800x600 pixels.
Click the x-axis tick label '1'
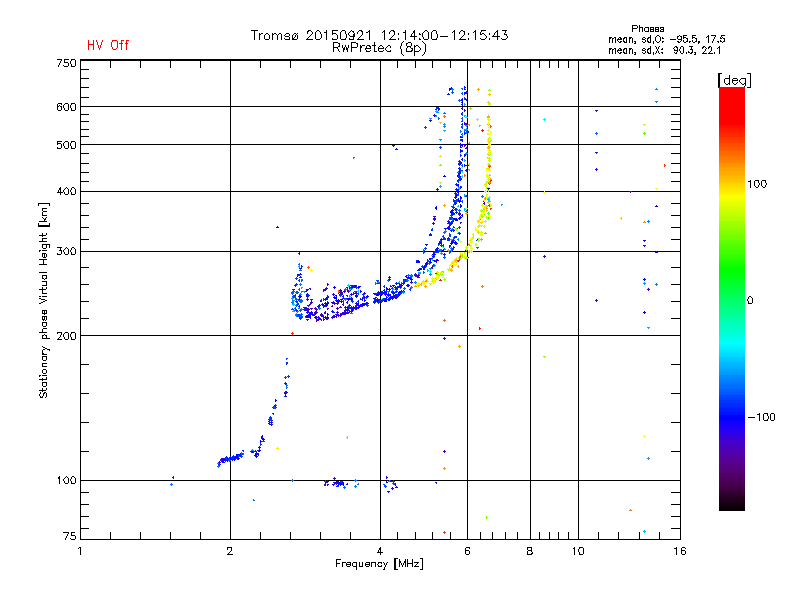(80, 551)
